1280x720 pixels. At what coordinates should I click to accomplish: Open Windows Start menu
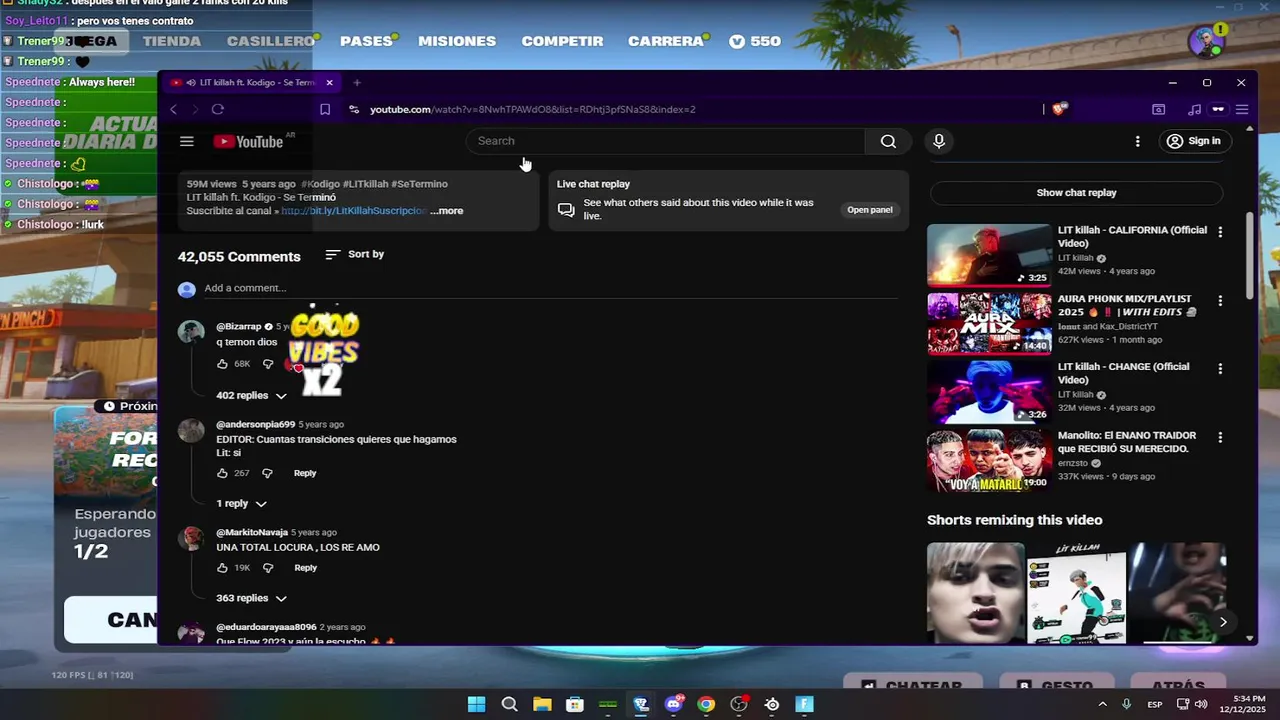pyautogui.click(x=476, y=704)
